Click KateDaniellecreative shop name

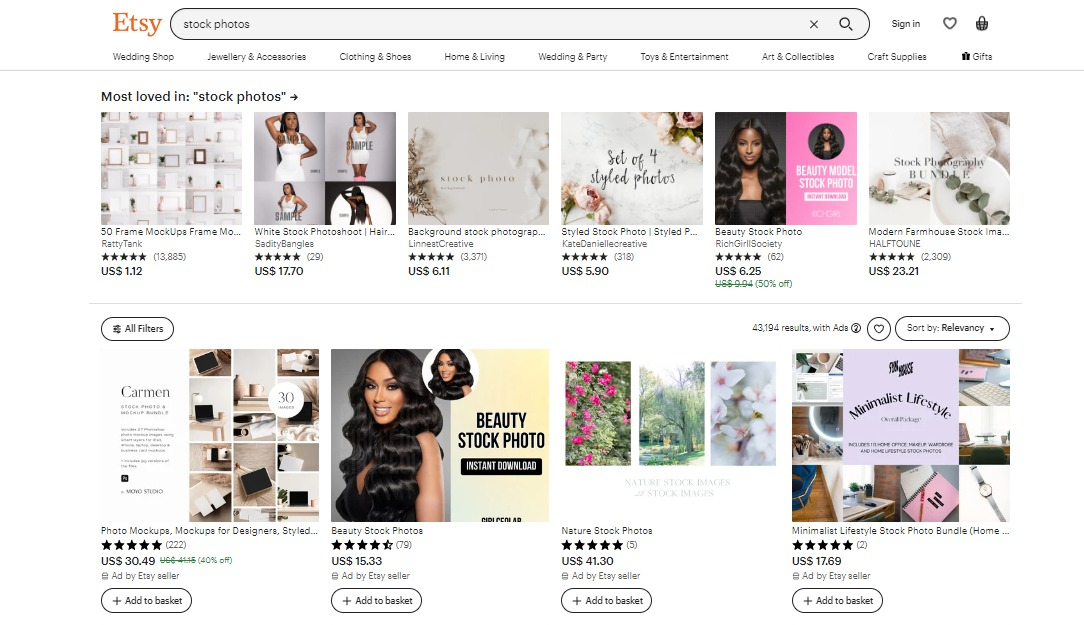point(604,244)
